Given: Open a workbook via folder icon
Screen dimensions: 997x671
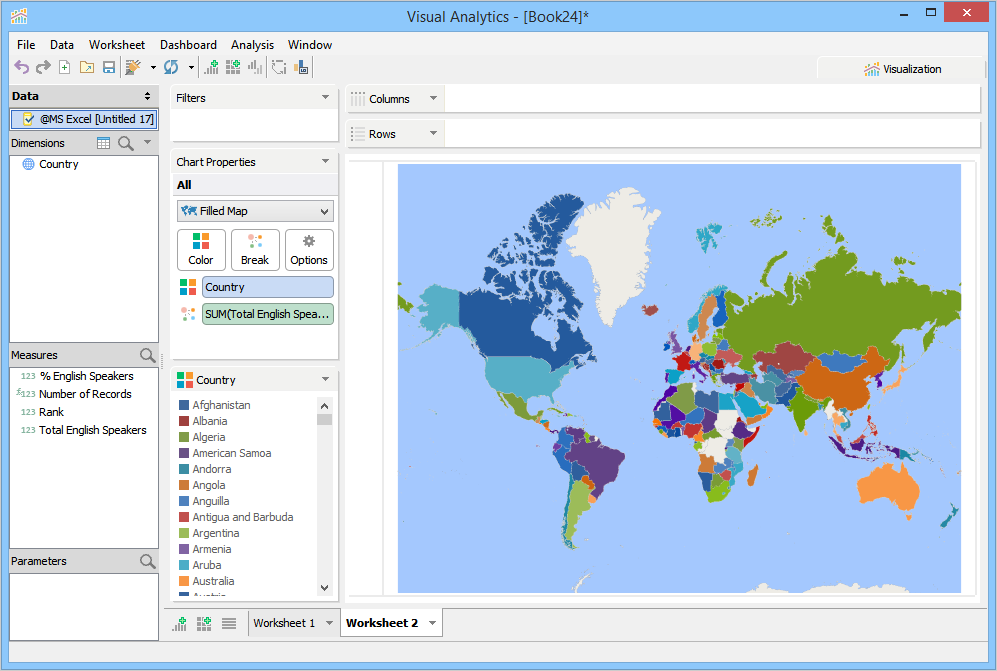Looking at the screenshot, I should [86, 67].
